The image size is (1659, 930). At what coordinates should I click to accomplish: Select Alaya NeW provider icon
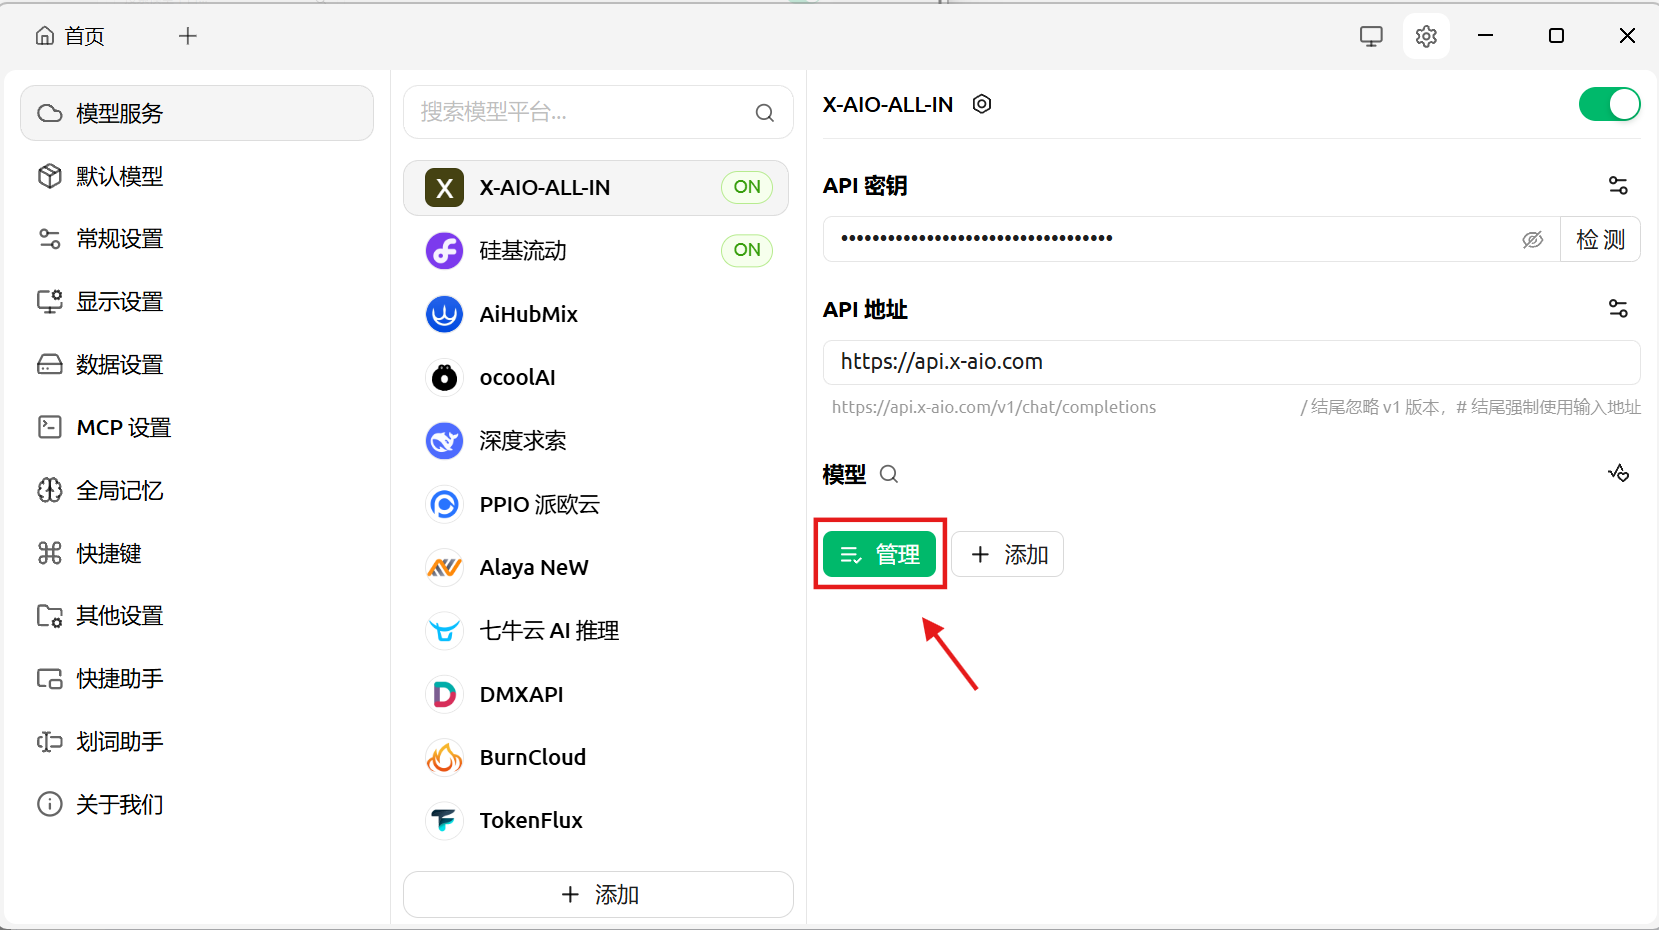point(444,567)
